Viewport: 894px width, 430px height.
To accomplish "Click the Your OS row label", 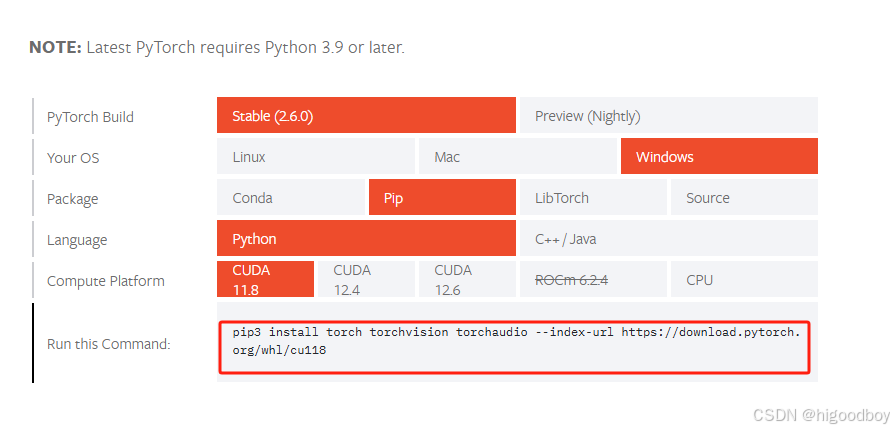I will coord(73,158).
